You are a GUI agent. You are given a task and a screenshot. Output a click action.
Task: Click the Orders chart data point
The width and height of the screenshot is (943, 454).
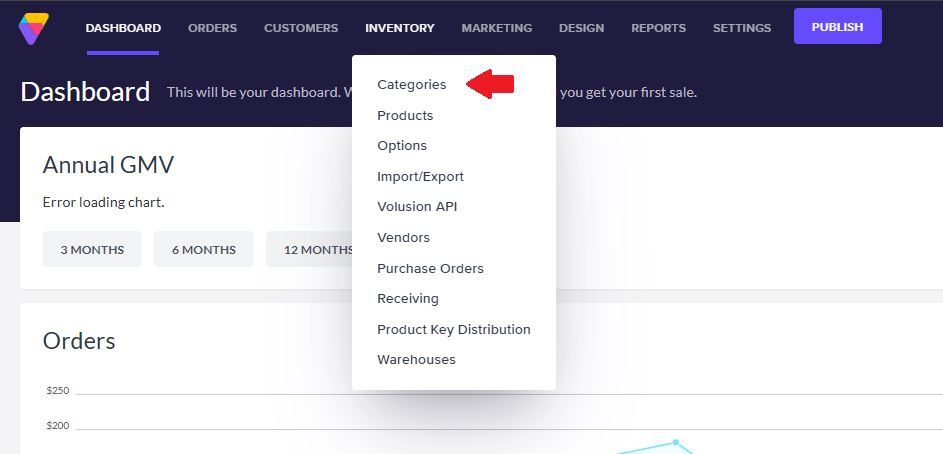(x=675, y=443)
